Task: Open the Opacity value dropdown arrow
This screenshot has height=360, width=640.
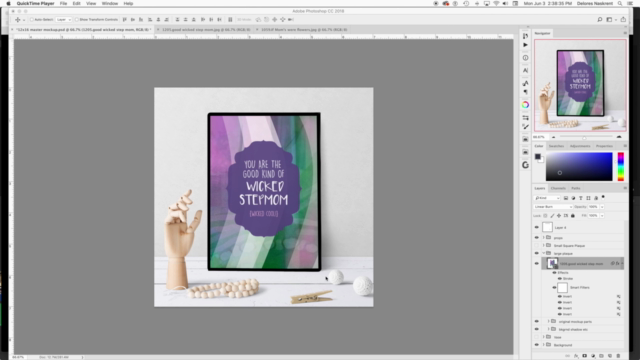Action: [x=602, y=207]
